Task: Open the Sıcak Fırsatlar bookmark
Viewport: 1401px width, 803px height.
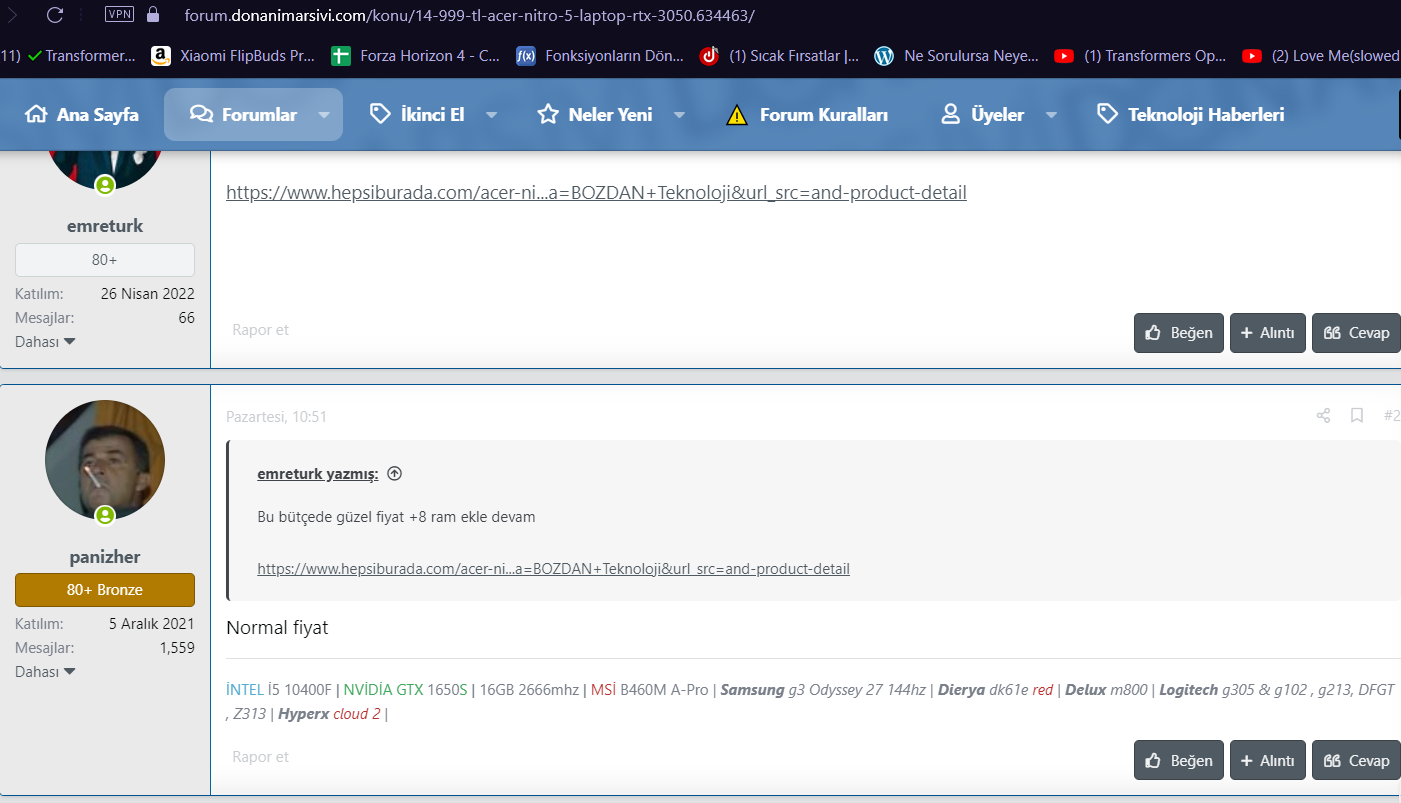Action: pos(779,56)
